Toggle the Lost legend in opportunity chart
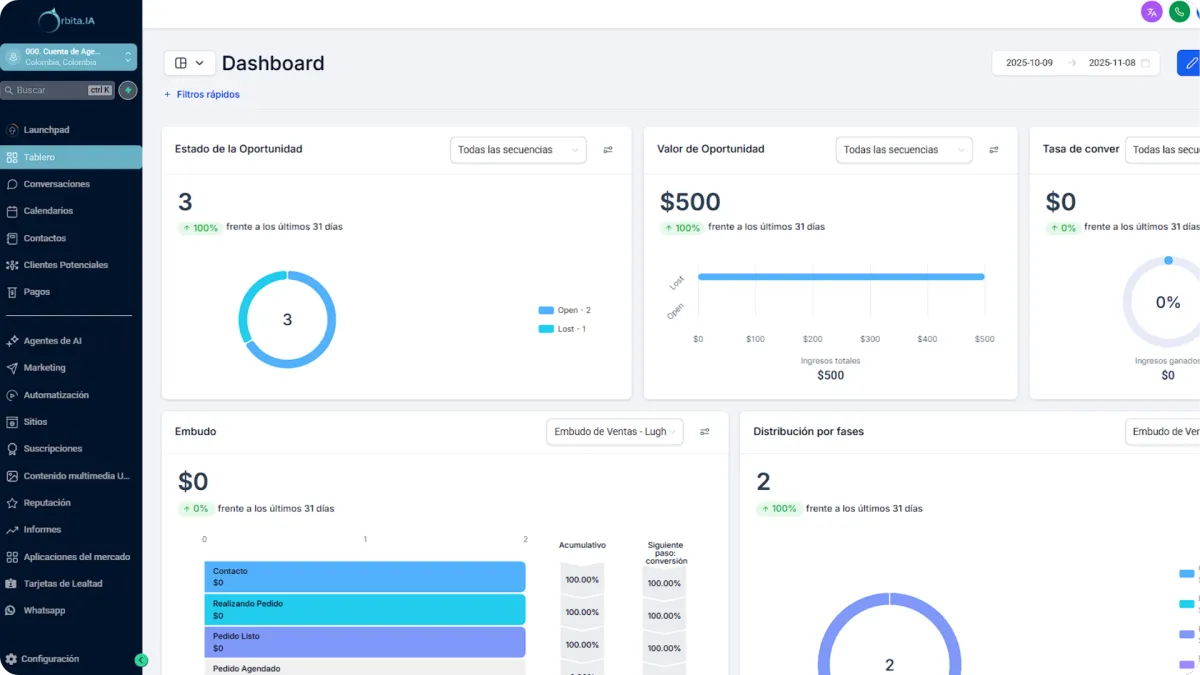The width and height of the screenshot is (1200, 675). coord(562,329)
